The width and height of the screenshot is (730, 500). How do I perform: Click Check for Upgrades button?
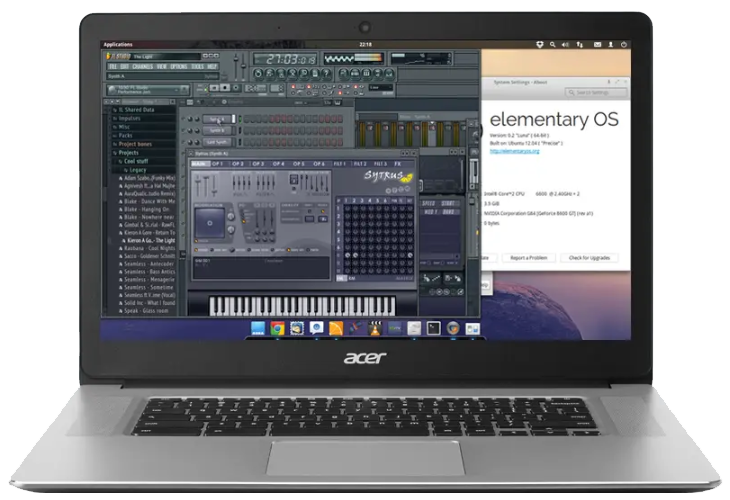point(589,257)
